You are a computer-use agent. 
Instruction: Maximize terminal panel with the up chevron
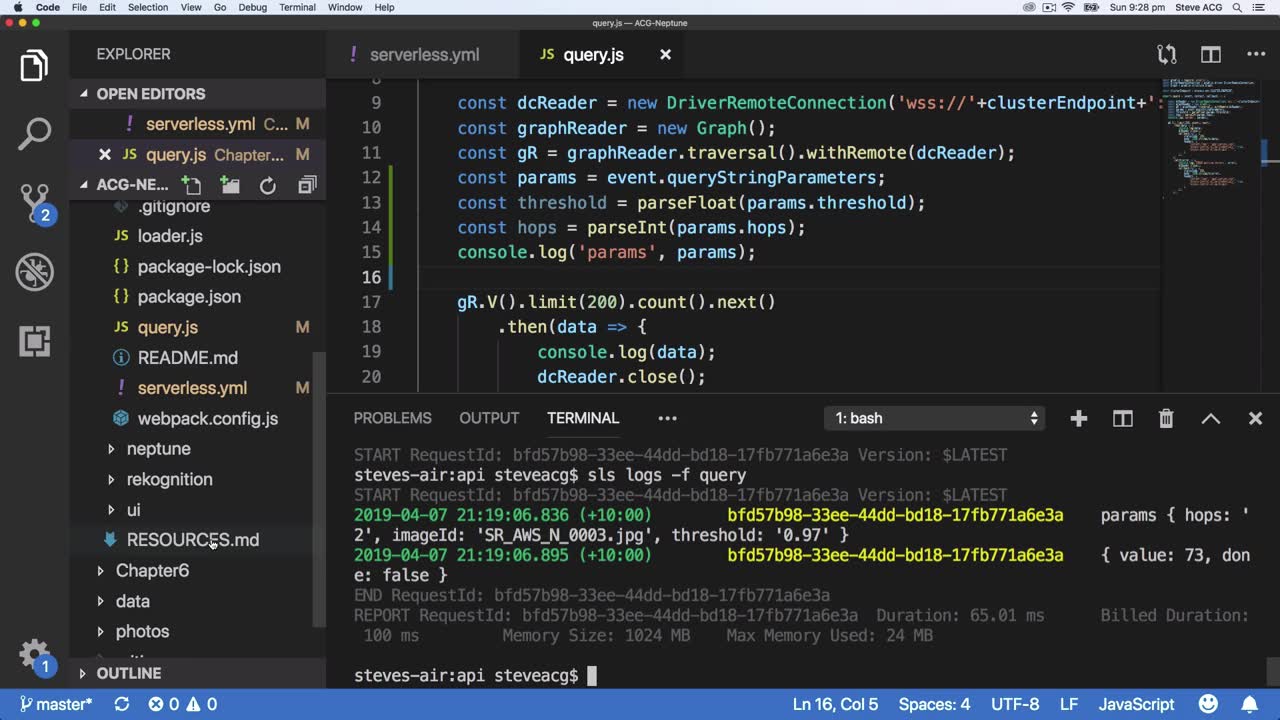[1210, 418]
